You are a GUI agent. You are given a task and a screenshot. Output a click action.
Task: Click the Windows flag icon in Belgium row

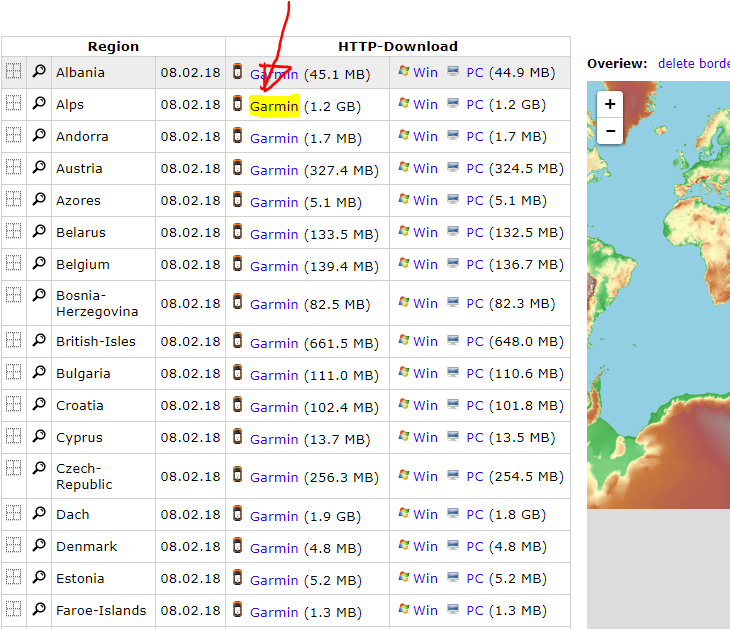pyautogui.click(x=404, y=263)
